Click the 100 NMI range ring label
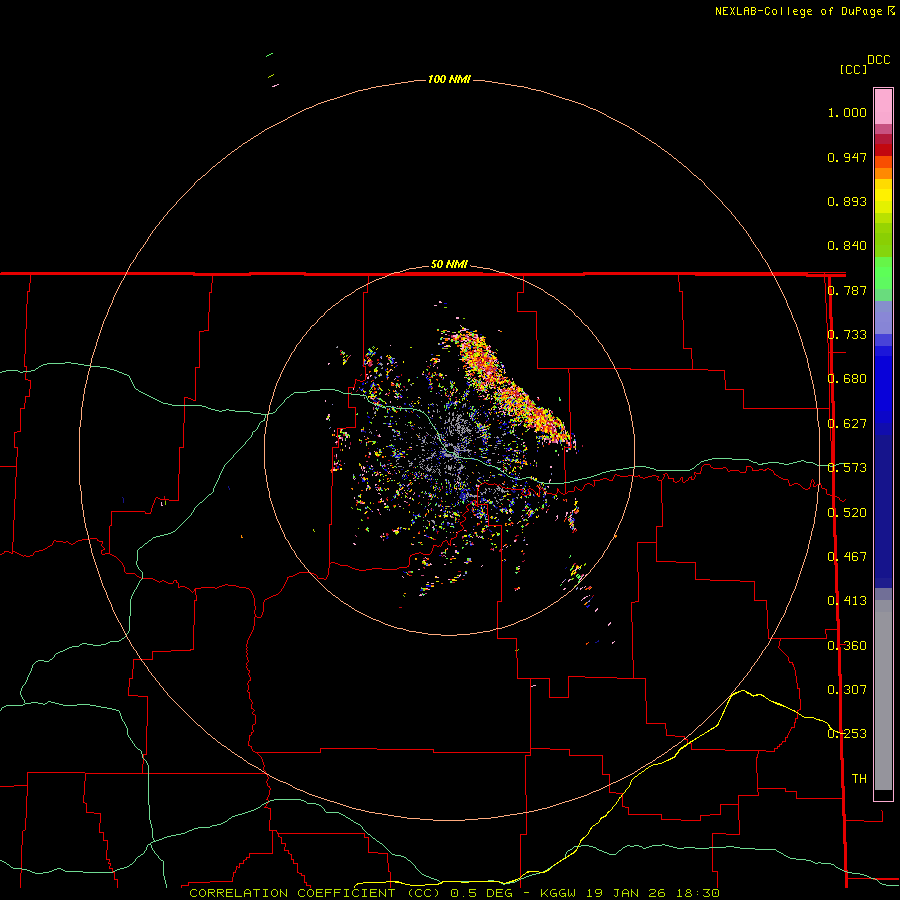The height and width of the screenshot is (900, 900). [x=449, y=79]
